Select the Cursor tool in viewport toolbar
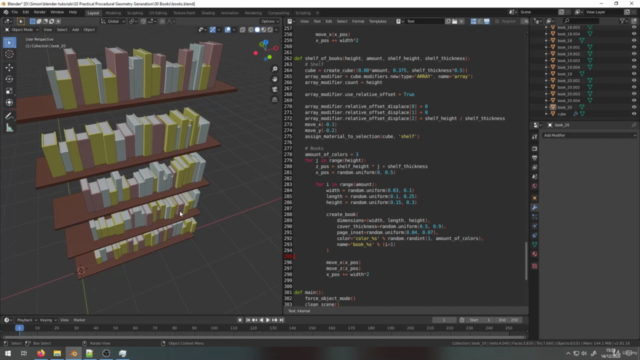The width and height of the screenshot is (640, 360). pyautogui.click(x=9, y=54)
